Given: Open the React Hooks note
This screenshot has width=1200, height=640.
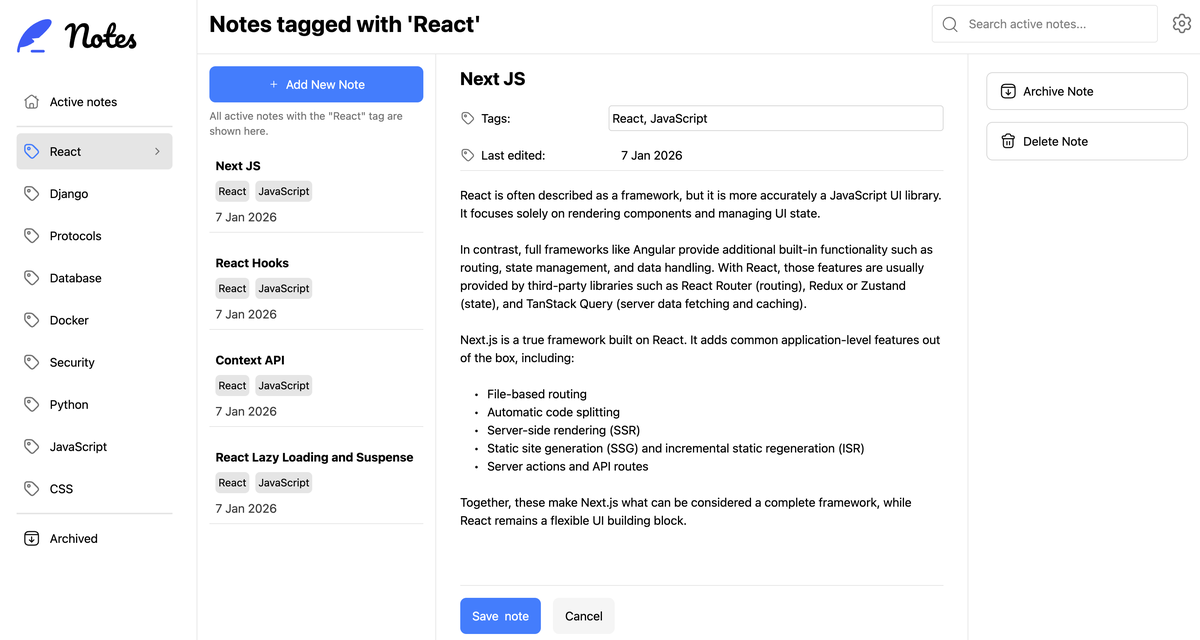Looking at the screenshot, I should [252, 262].
